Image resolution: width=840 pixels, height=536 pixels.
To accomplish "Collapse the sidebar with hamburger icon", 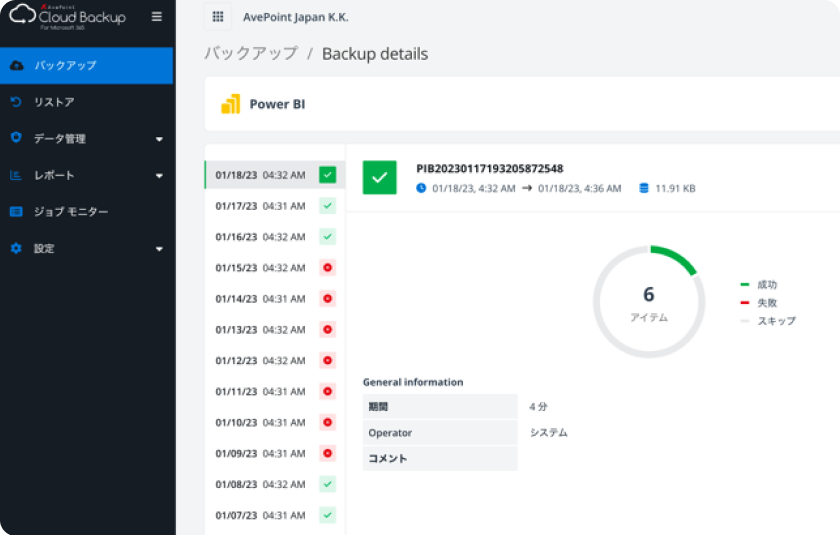I will (156, 17).
